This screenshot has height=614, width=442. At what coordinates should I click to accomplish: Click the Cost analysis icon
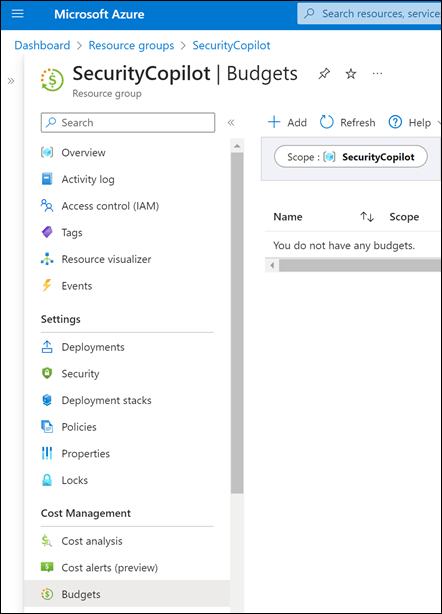tap(47, 541)
